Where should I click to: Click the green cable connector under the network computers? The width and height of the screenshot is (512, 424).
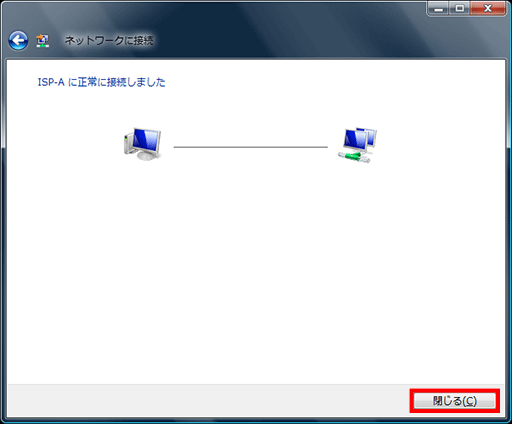coord(354,157)
